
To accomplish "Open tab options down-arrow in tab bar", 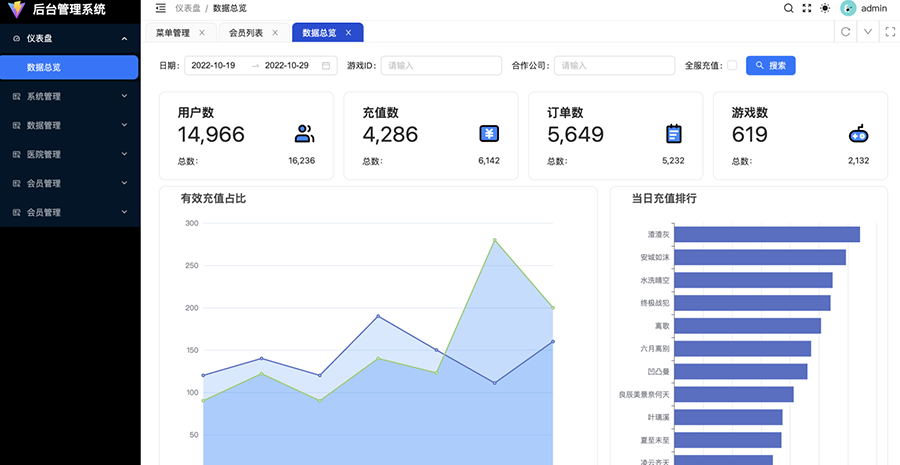I will (868, 32).
